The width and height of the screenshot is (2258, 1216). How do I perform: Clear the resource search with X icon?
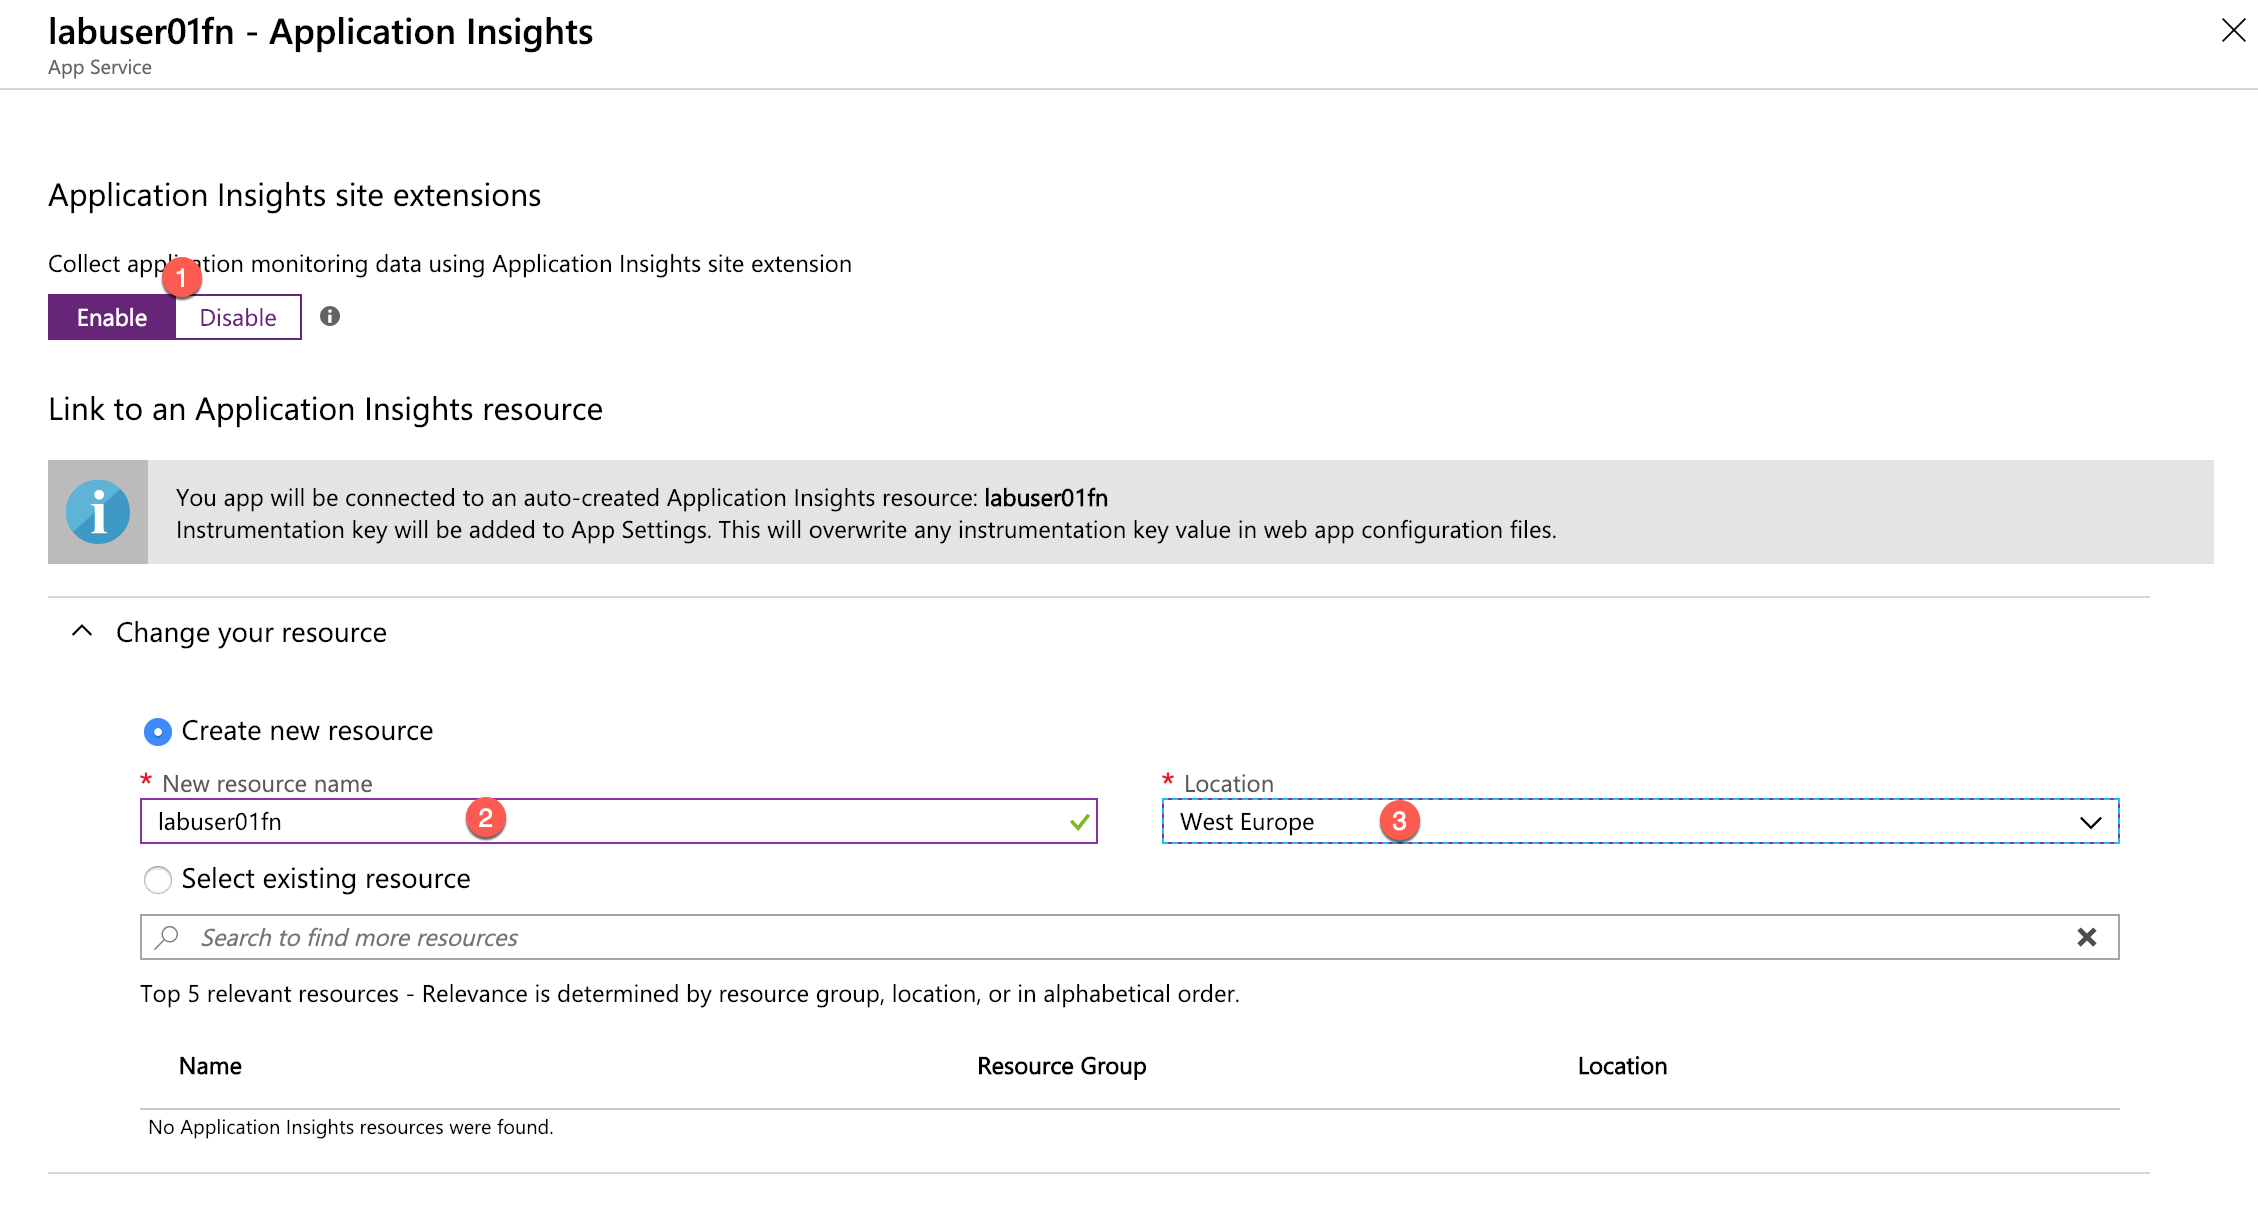pyautogui.click(x=2087, y=937)
